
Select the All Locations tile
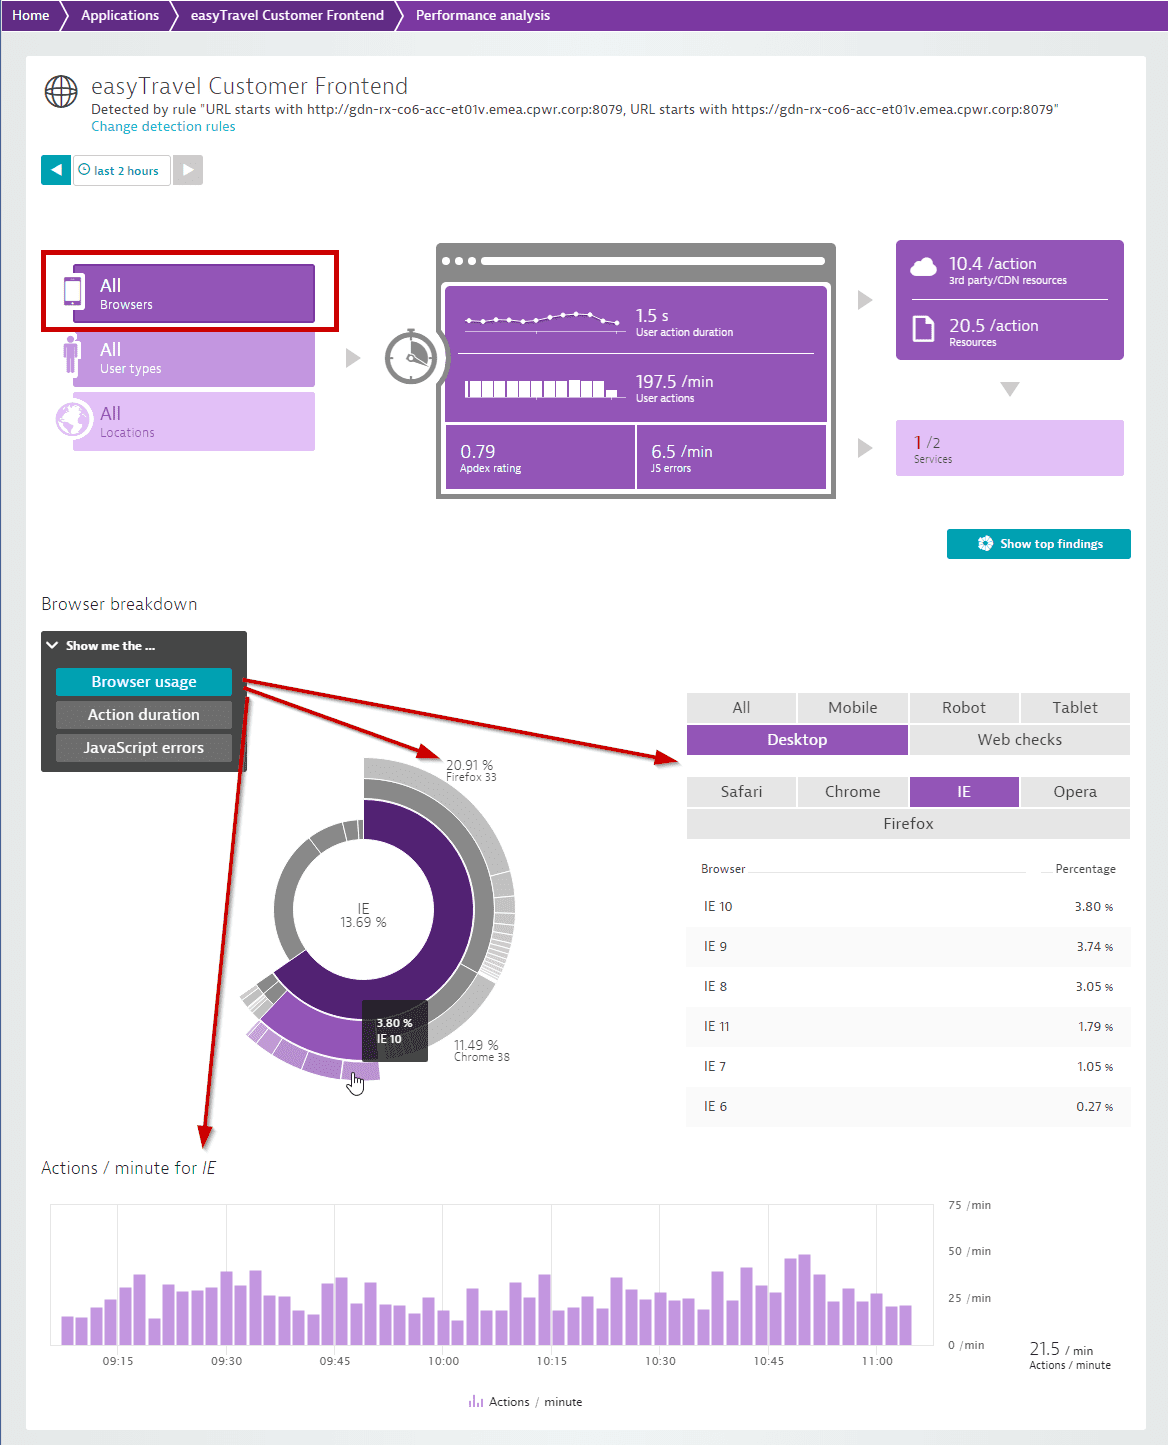194,422
